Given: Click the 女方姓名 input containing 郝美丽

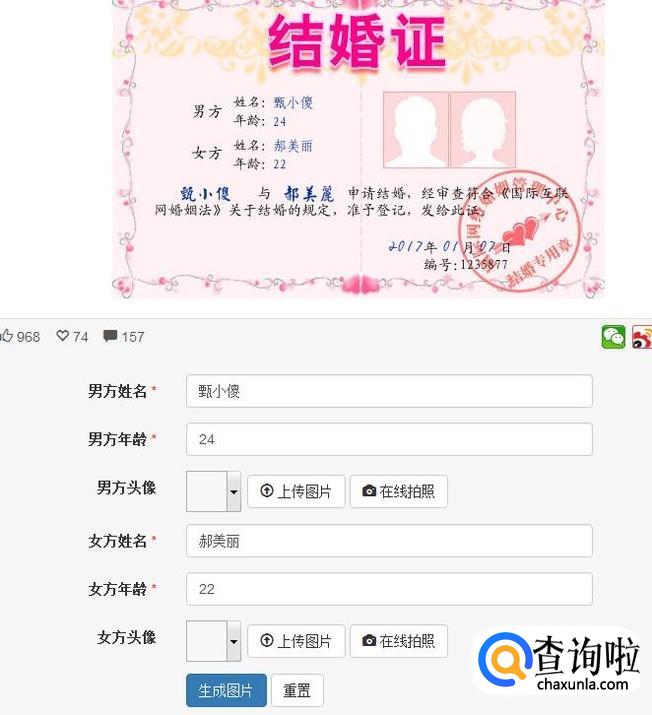Looking at the screenshot, I should [x=389, y=541].
